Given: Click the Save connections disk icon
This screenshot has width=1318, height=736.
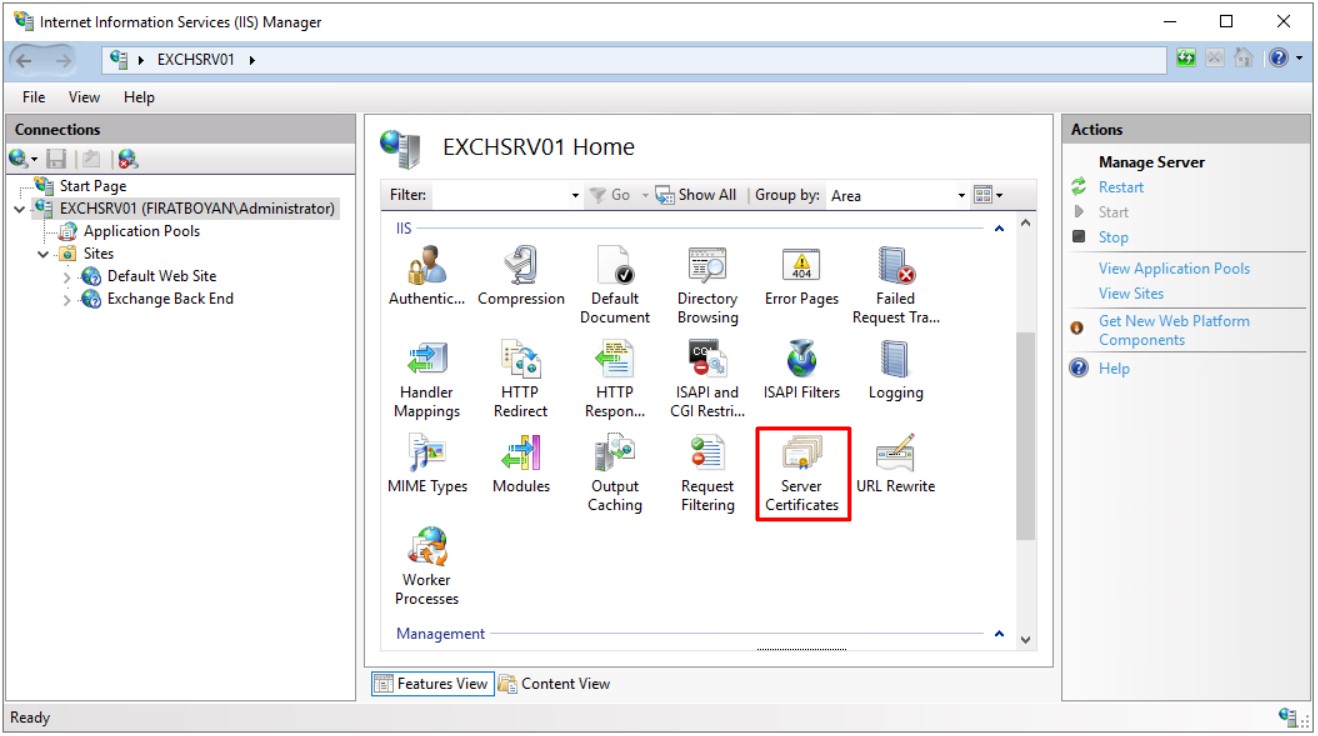Looking at the screenshot, I should tap(56, 158).
